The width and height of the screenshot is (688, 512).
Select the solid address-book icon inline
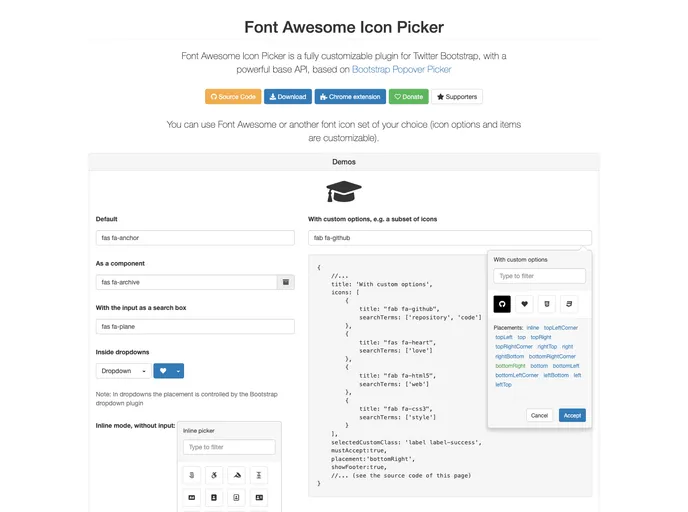click(214, 497)
